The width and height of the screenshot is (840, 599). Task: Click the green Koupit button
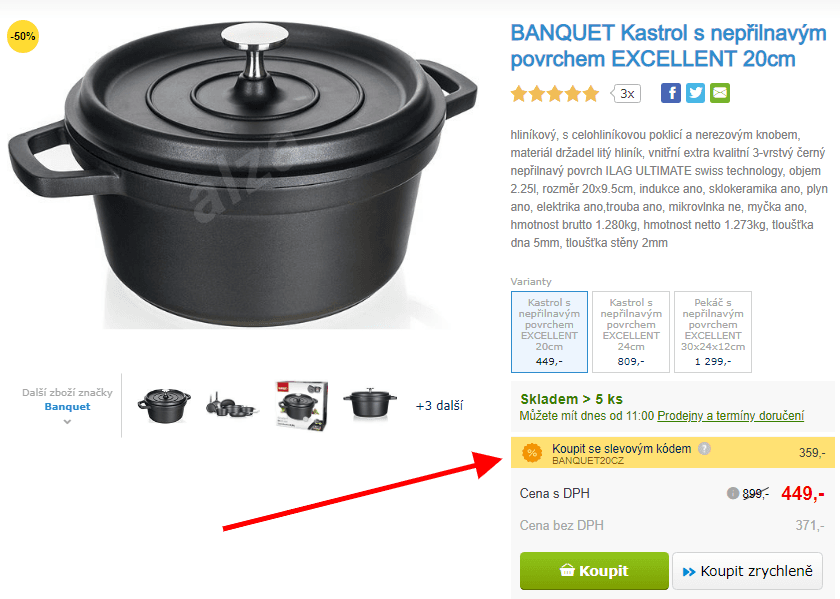coord(594,571)
